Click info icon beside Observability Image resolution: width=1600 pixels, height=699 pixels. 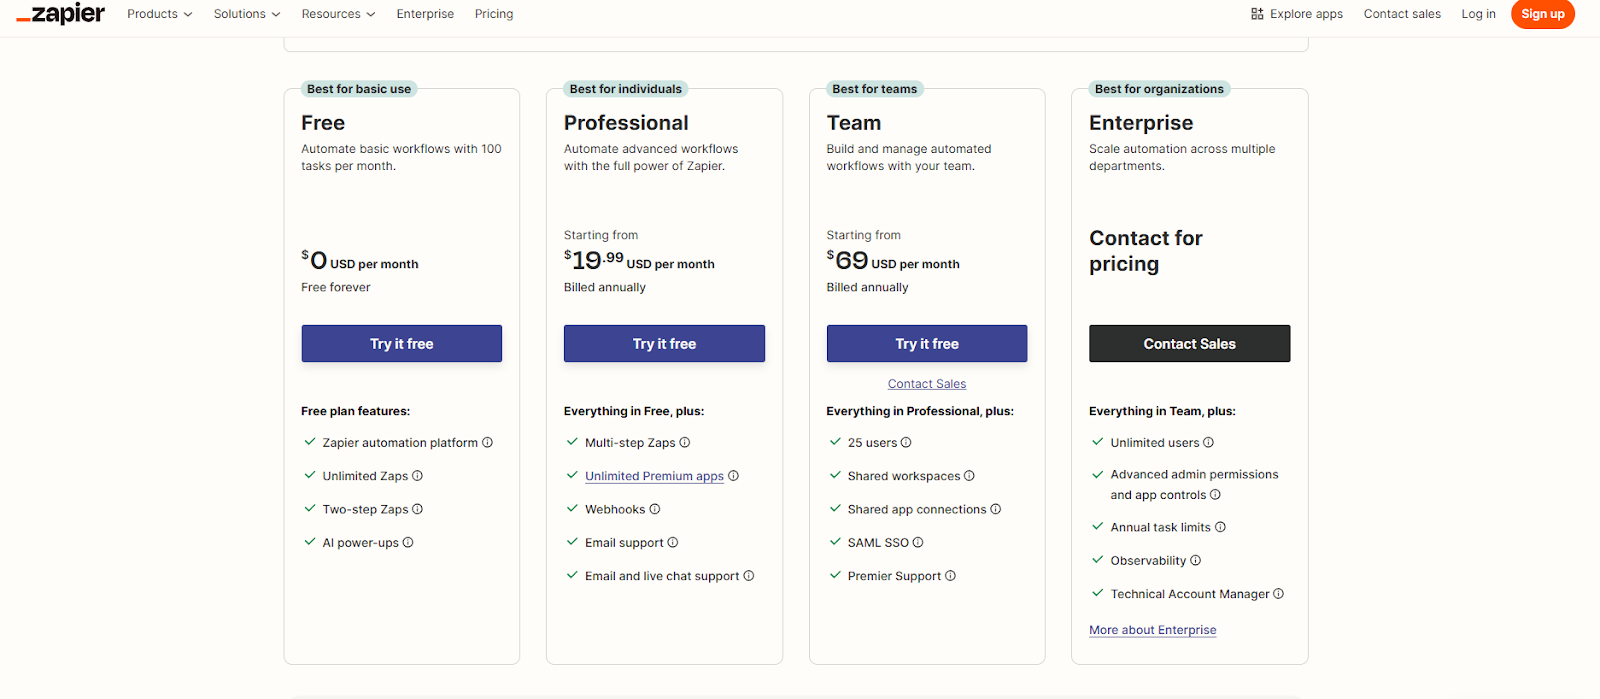(x=1196, y=560)
